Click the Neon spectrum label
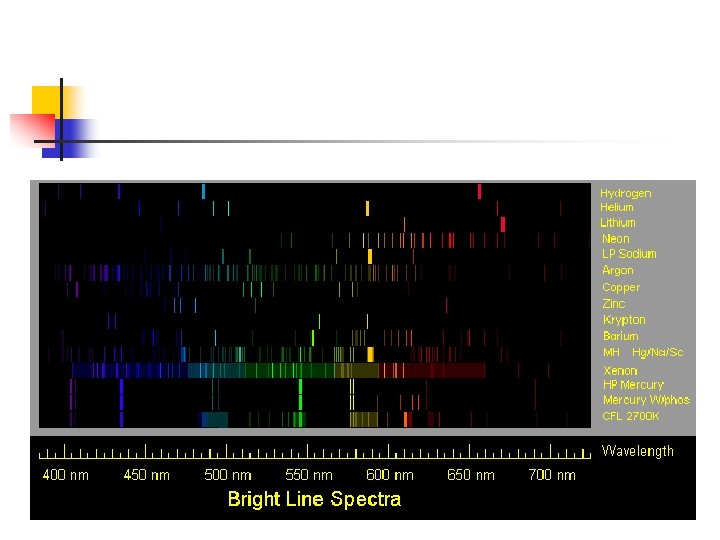The height and width of the screenshot is (540, 720). [616, 239]
